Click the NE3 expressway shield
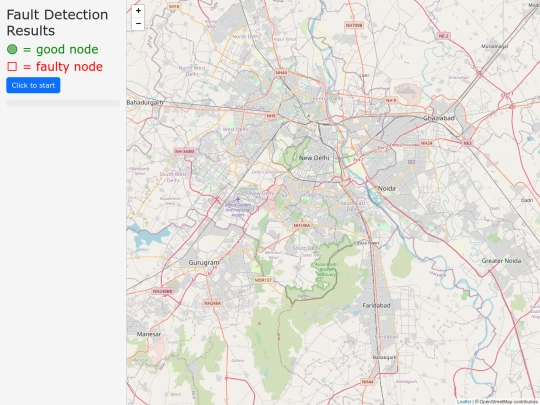The image size is (540, 405). pyautogui.click(x=467, y=143)
